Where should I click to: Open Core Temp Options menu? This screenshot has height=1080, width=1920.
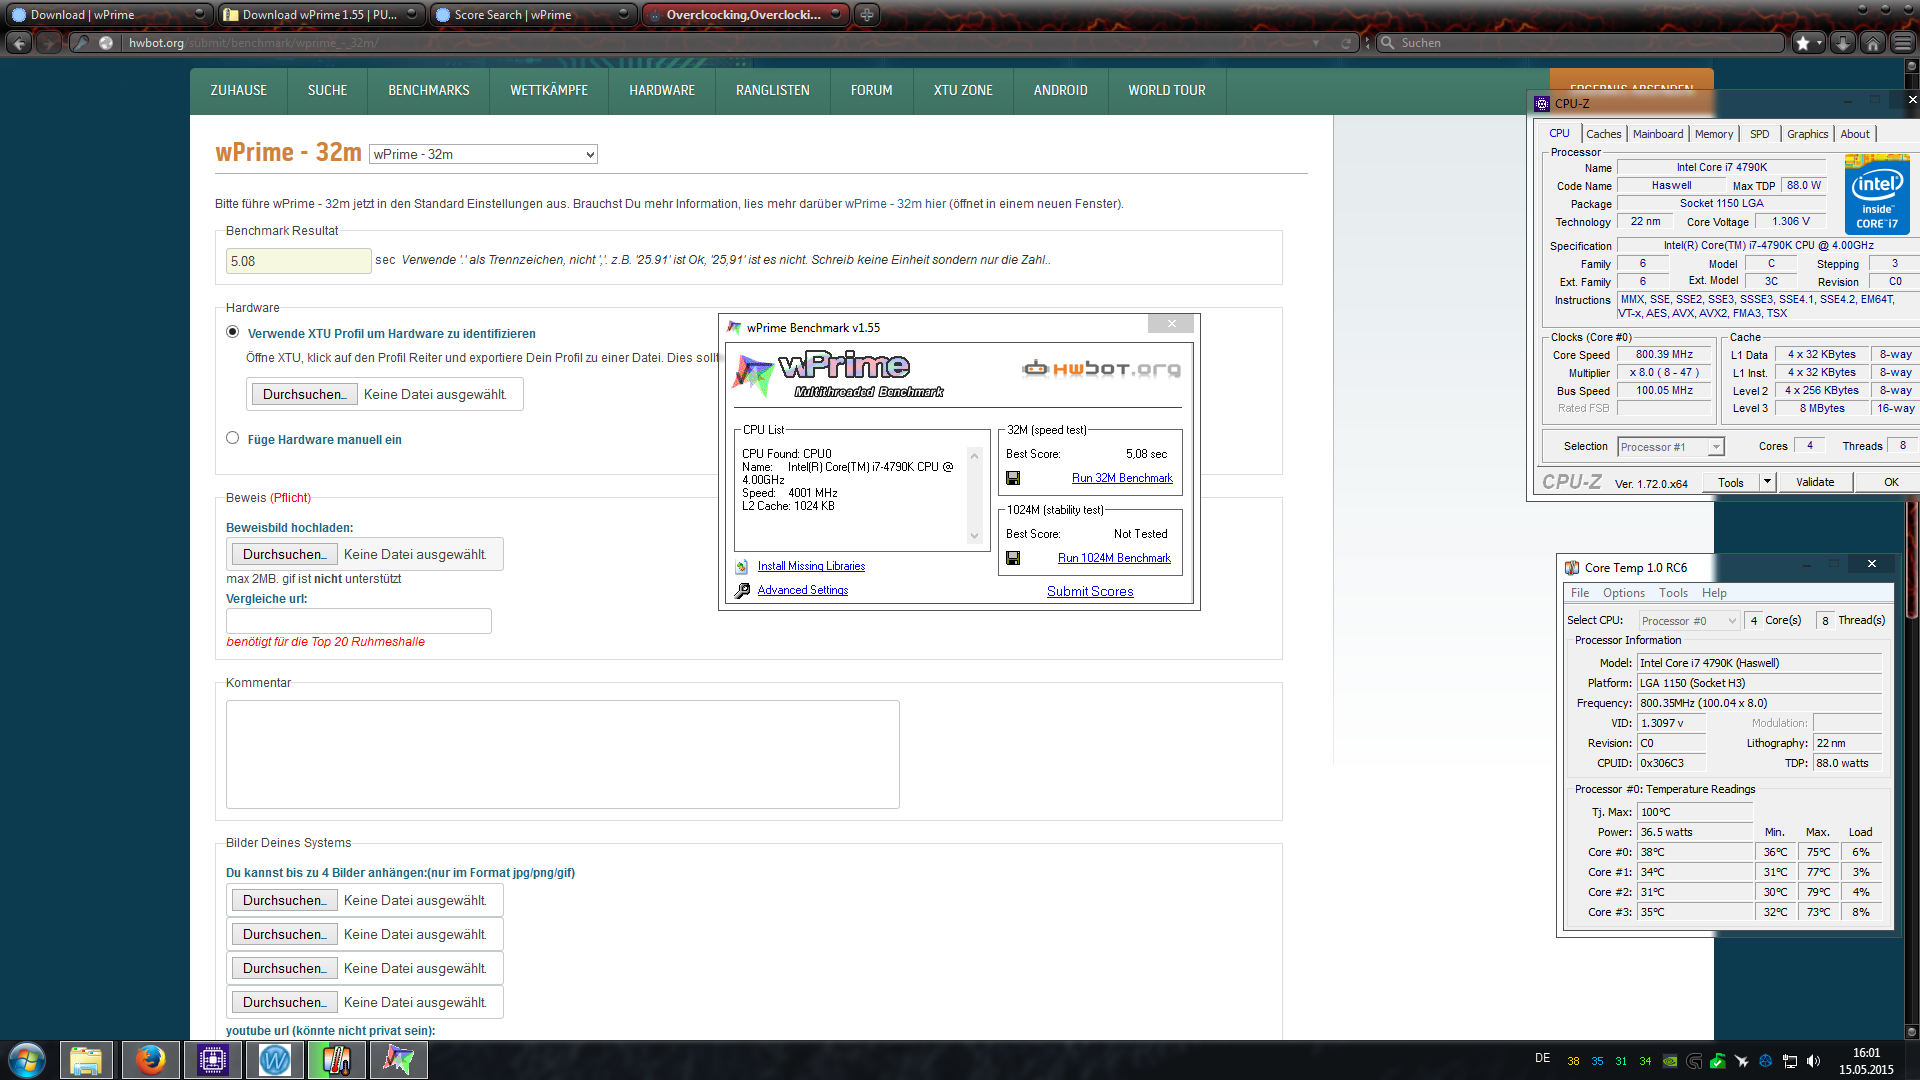coord(1624,593)
